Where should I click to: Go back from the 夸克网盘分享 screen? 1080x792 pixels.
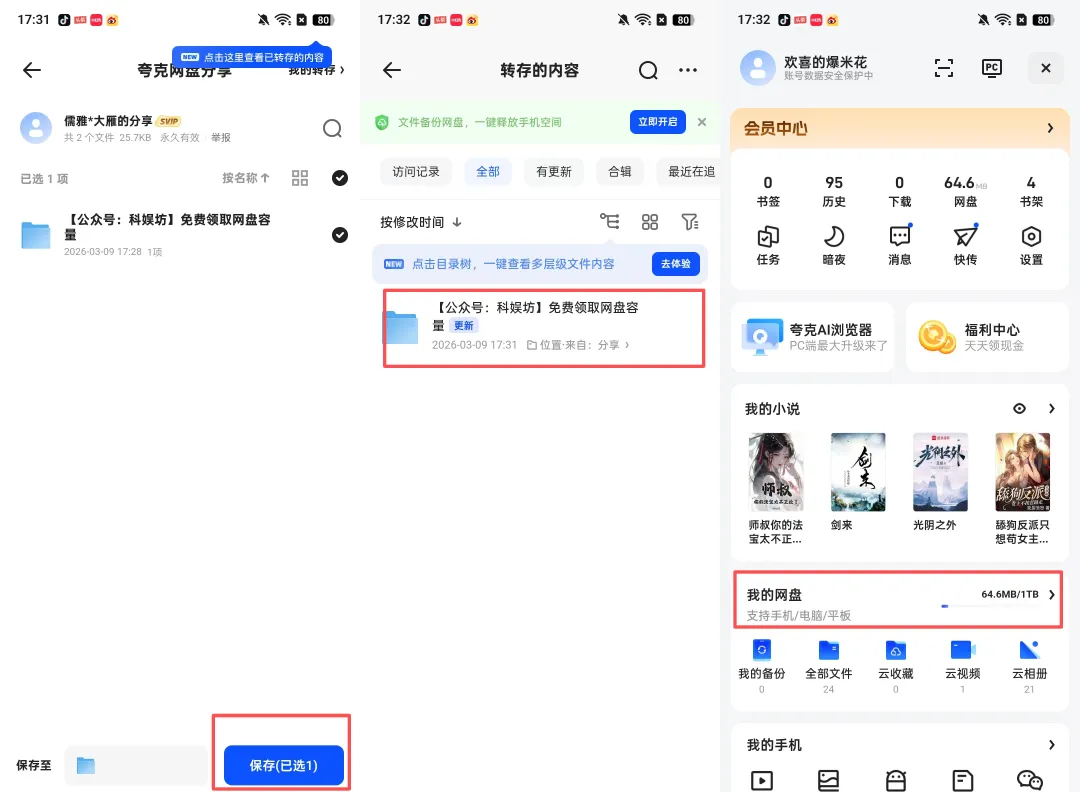click(32, 70)
